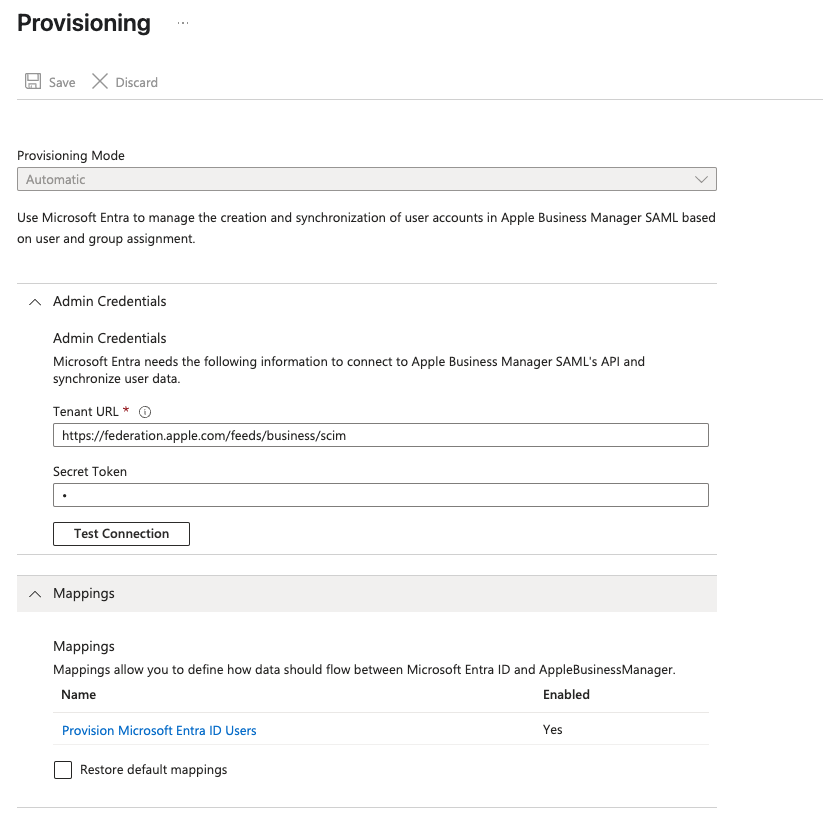Viewport: 823px width, 819px height.
Task: Click the Name column header
Action: click(79, 695)
